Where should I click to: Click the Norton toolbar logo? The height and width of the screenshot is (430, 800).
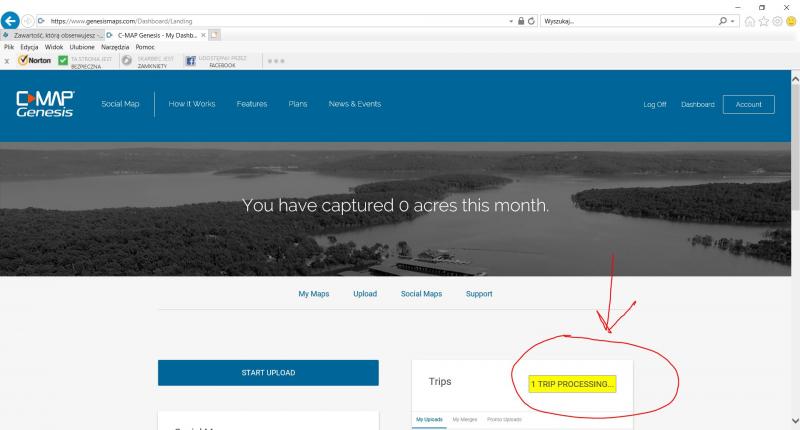(x=34, y=60)
